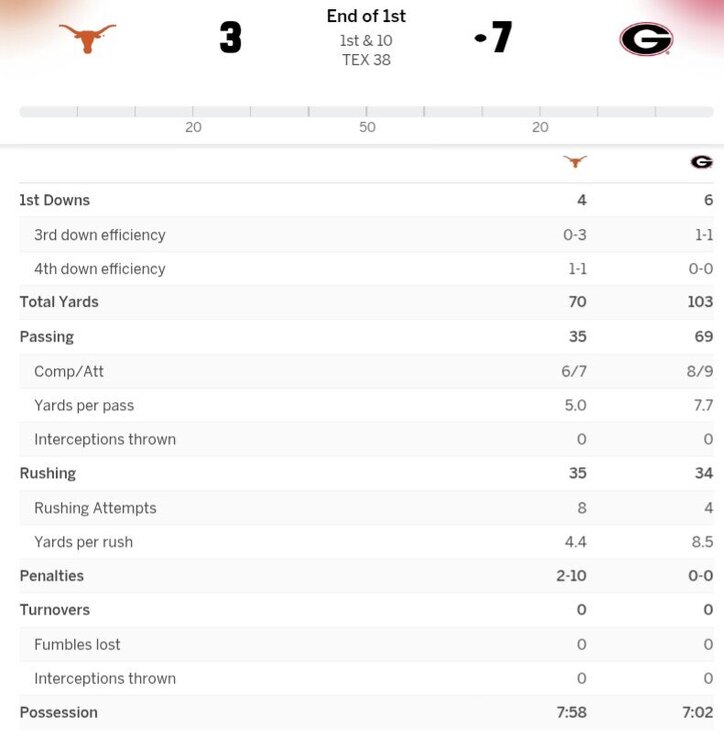Click the 1st & 10 down indicator
This screenshot has height=750, width=724.
(366, 41)
